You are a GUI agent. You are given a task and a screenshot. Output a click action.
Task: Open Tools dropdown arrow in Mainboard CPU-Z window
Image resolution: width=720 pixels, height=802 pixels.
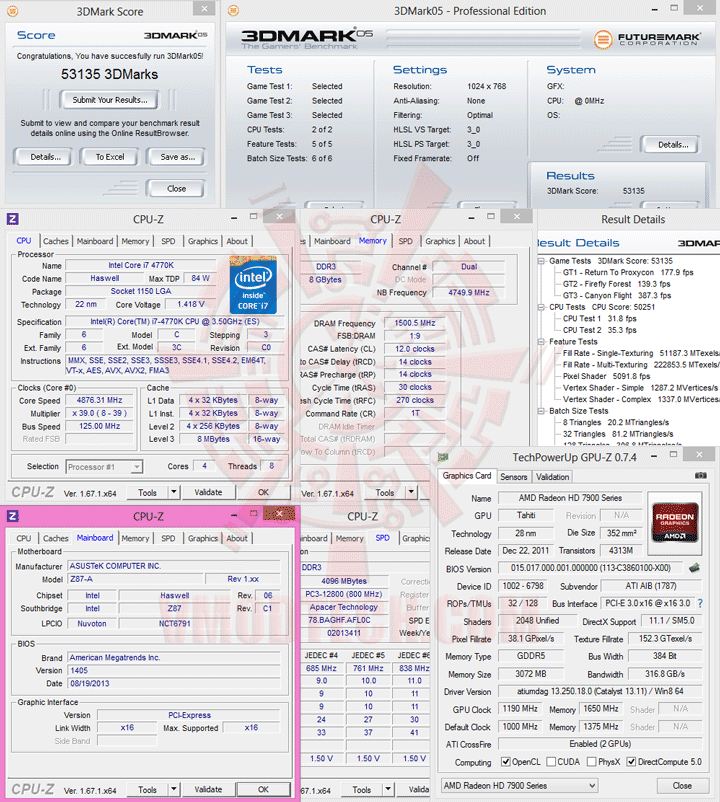coord(174,789)
